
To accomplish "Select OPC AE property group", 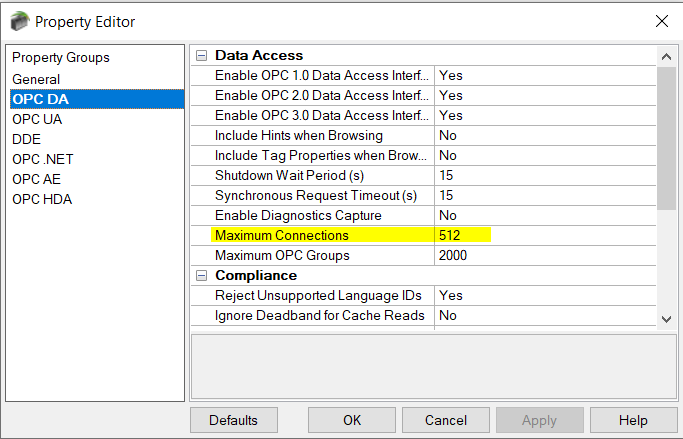I will pos(36,179).
